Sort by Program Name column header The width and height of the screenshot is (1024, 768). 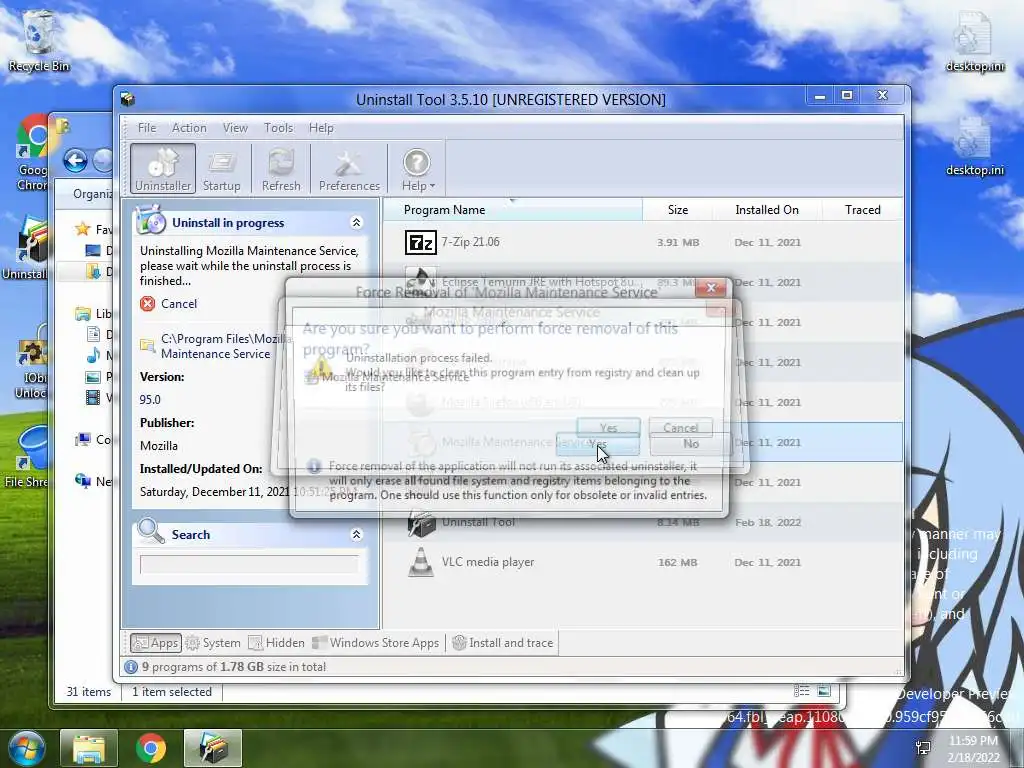[x=512, y=210]
